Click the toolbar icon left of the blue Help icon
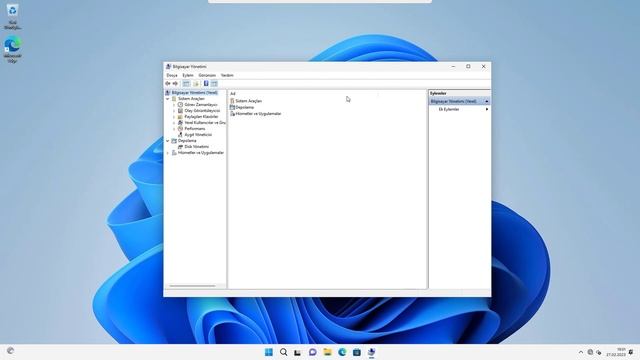The height and width of the screenshot is (360, 640). pos(196,84)
